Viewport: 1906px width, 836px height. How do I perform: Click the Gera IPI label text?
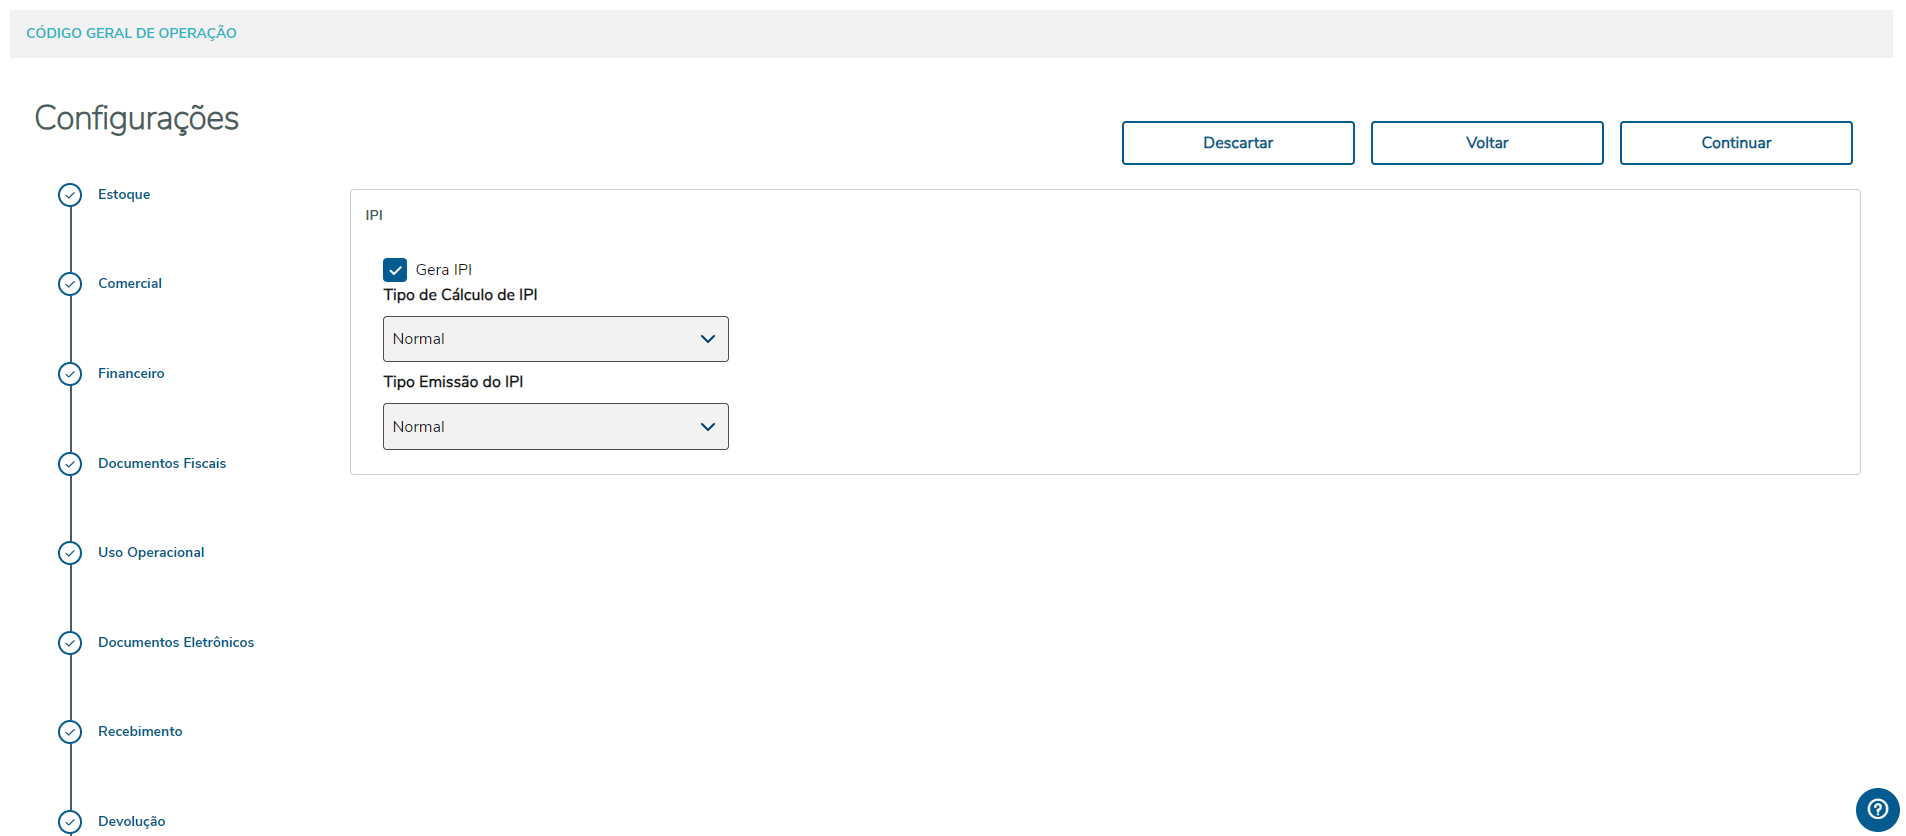coord(444,270)
